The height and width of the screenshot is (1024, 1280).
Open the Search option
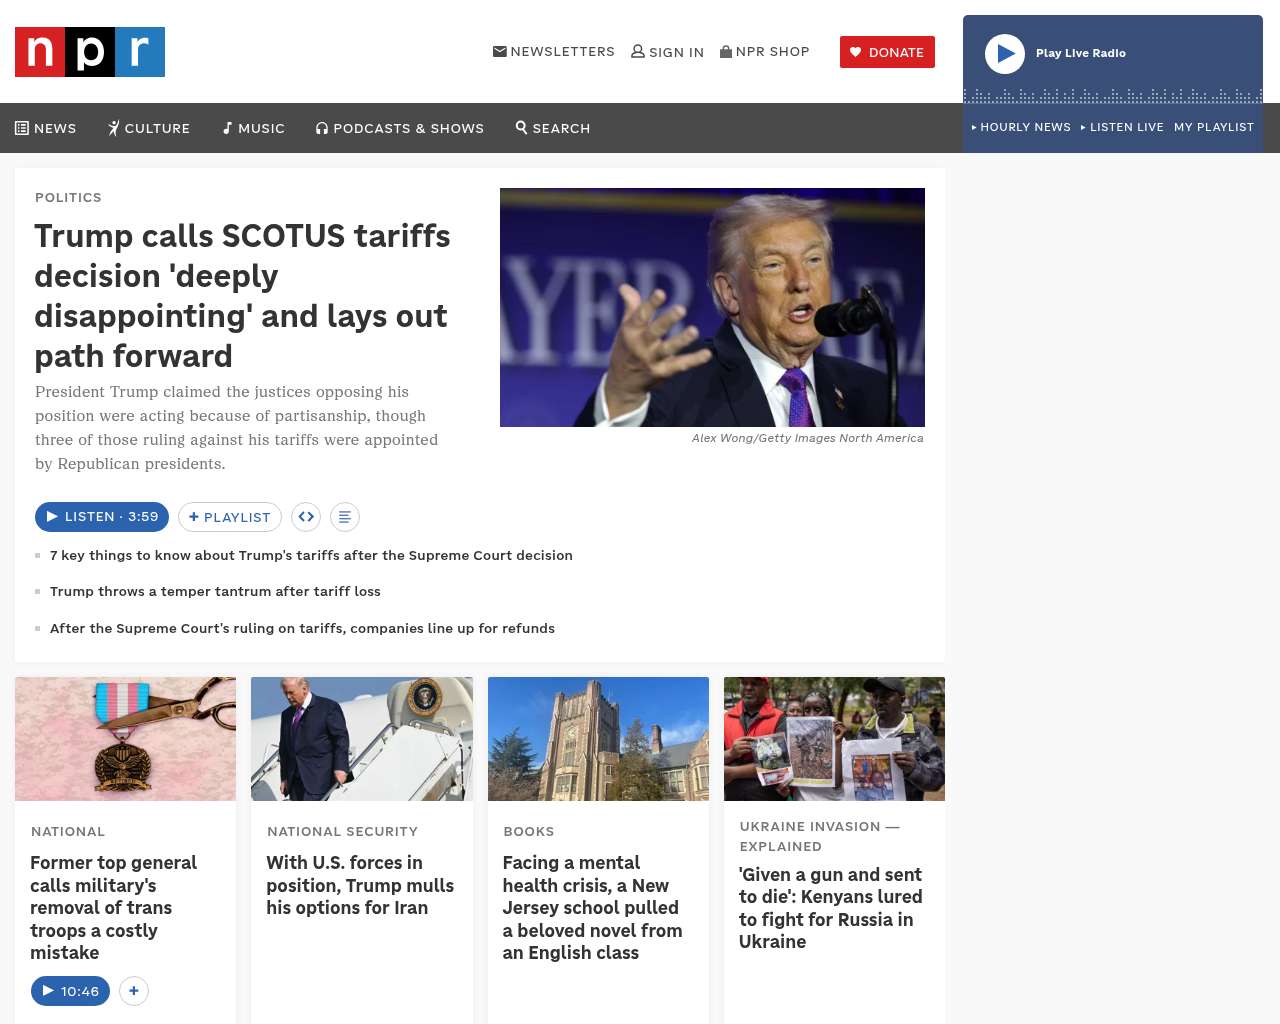pos(553,128)
